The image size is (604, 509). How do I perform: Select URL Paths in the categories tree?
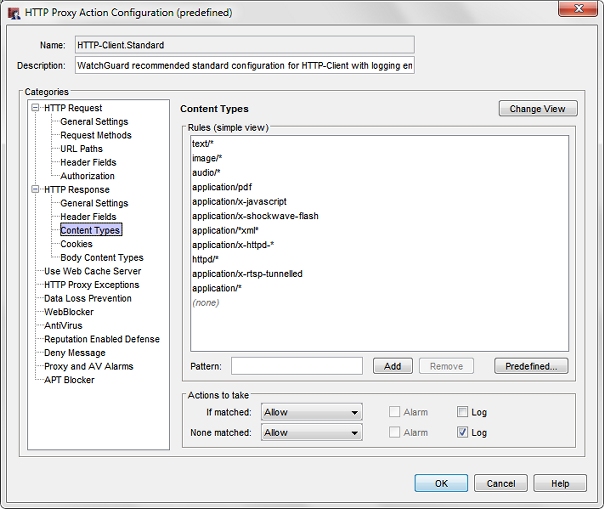click(x=81, y=149)
